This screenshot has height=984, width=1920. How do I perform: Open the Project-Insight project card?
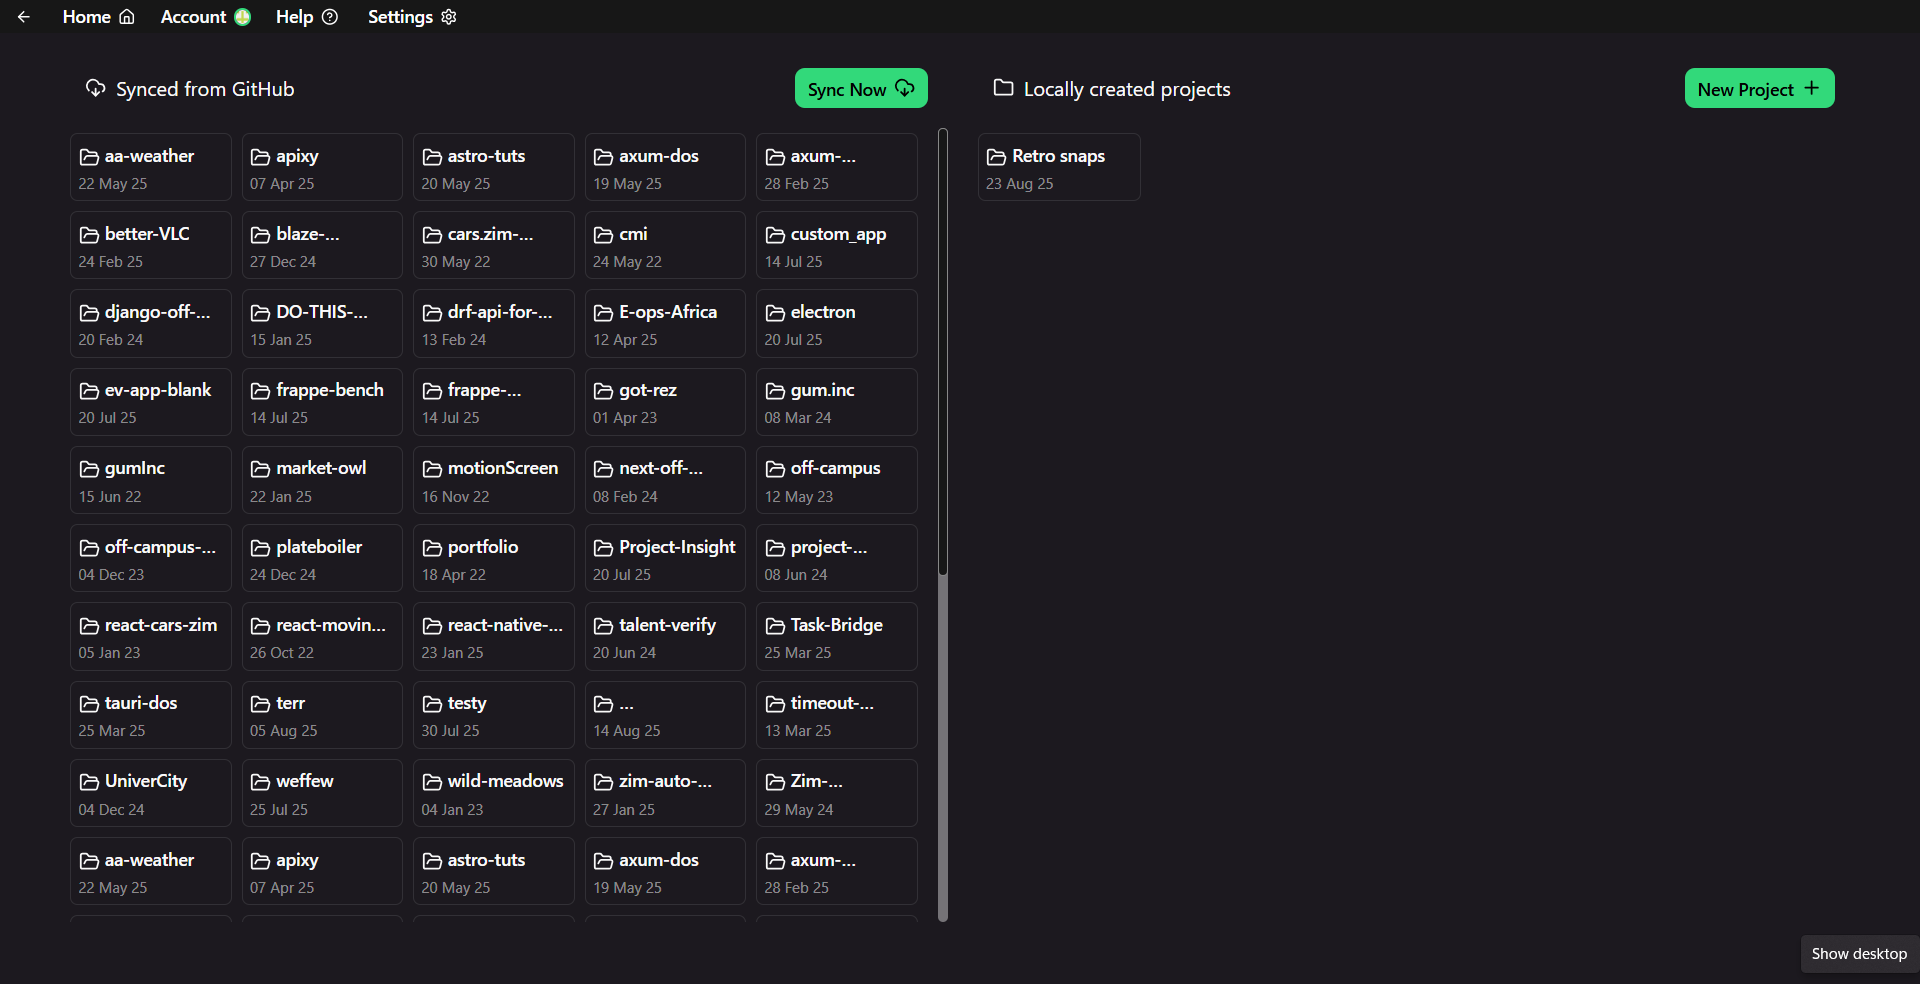(665, 558)
